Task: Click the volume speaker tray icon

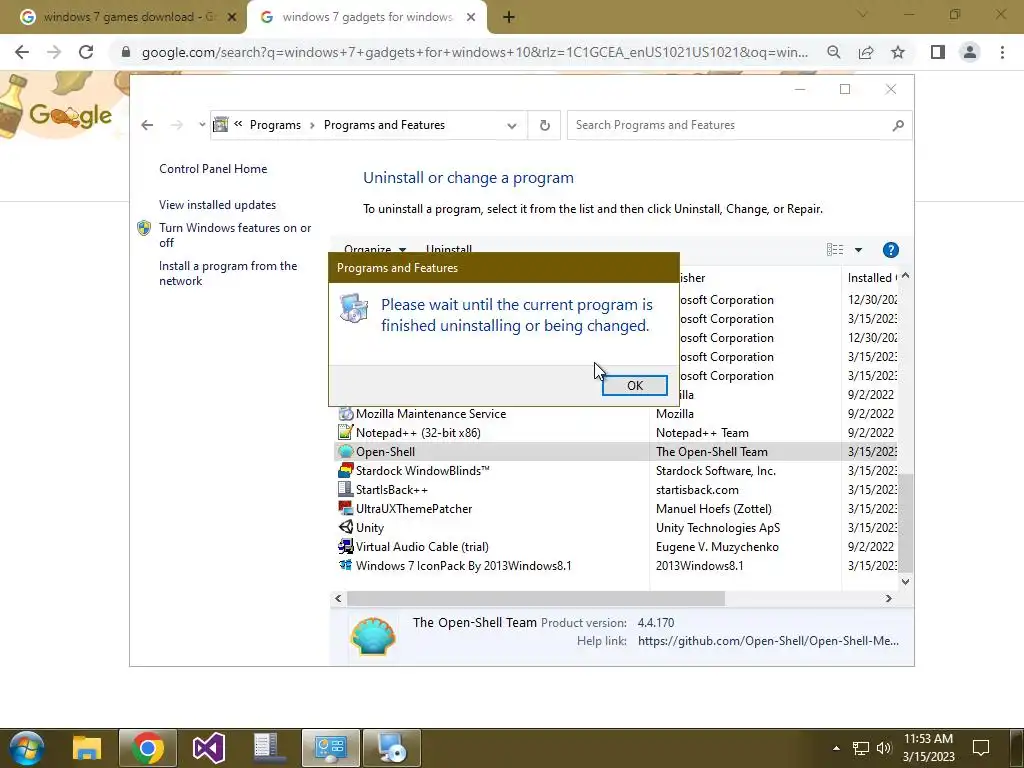Action: click(x=884, y=748)
